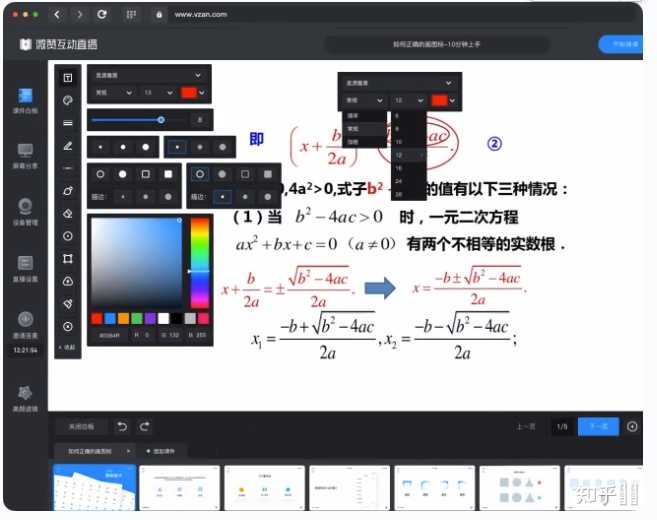Open the color palette tool
This screenshot has width=657, height=520.
point(67,101)
